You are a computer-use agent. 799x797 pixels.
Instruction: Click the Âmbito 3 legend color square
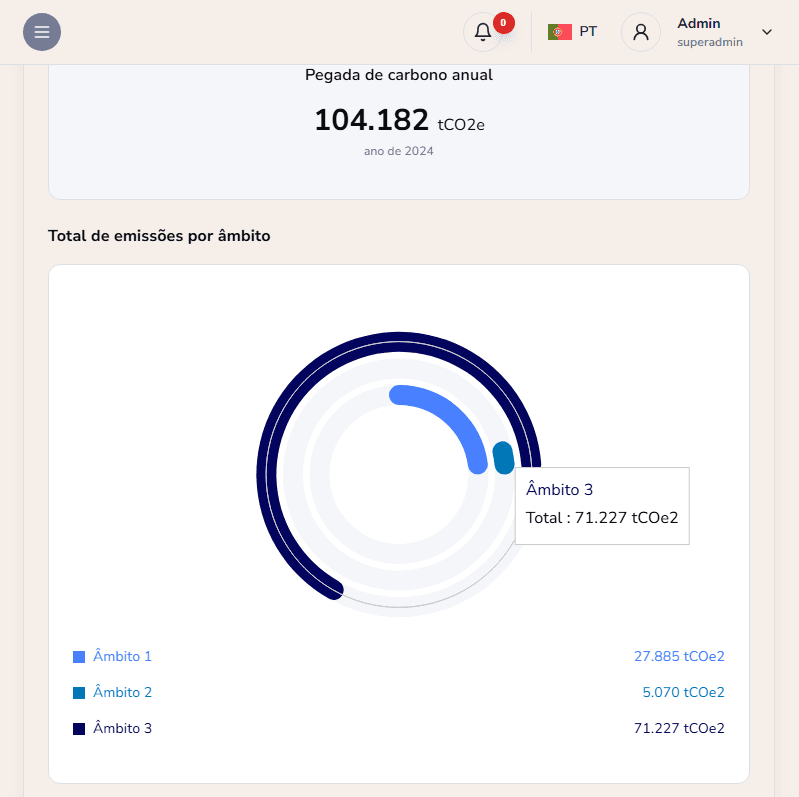pos(79,729)
